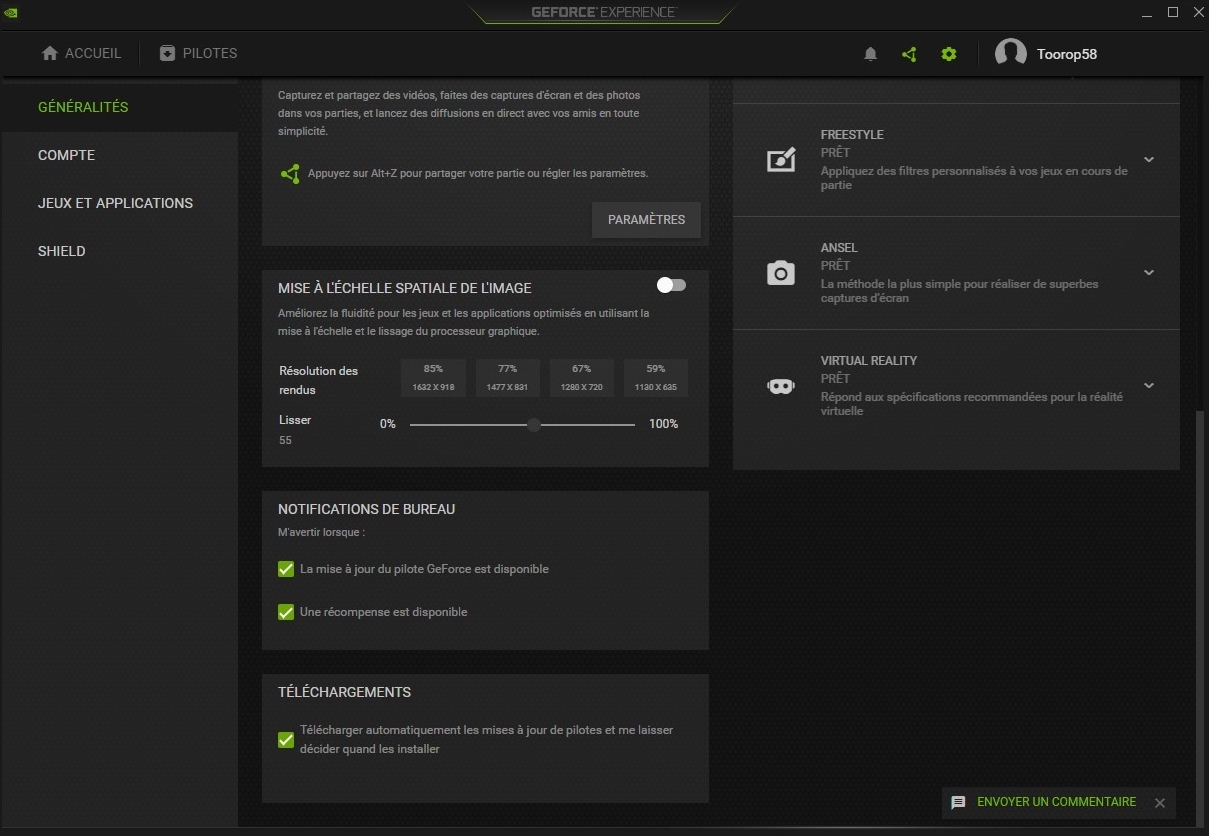This screenshot has width=1209, height=836.
Task: Click the Virtual Reality headset icon
Action: [781, 386]
